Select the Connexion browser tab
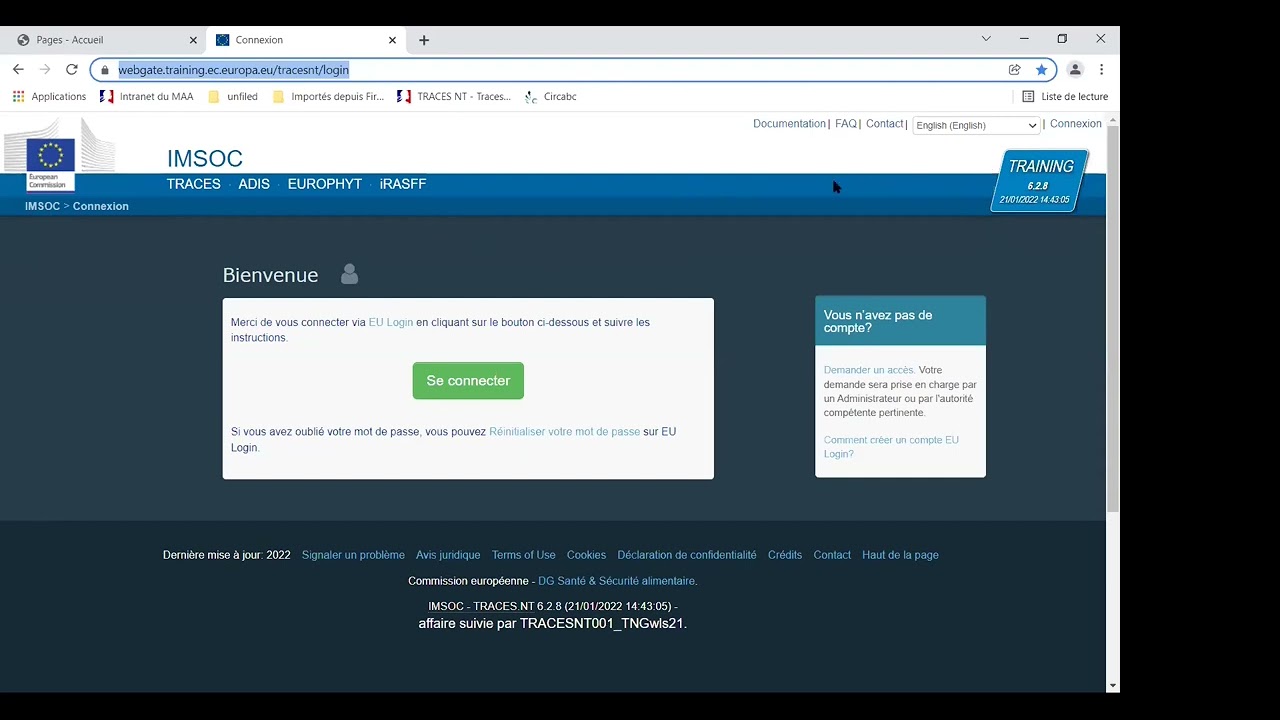Image resolution: width=1280 pixels, height=720 pixels. coord(305,40)
